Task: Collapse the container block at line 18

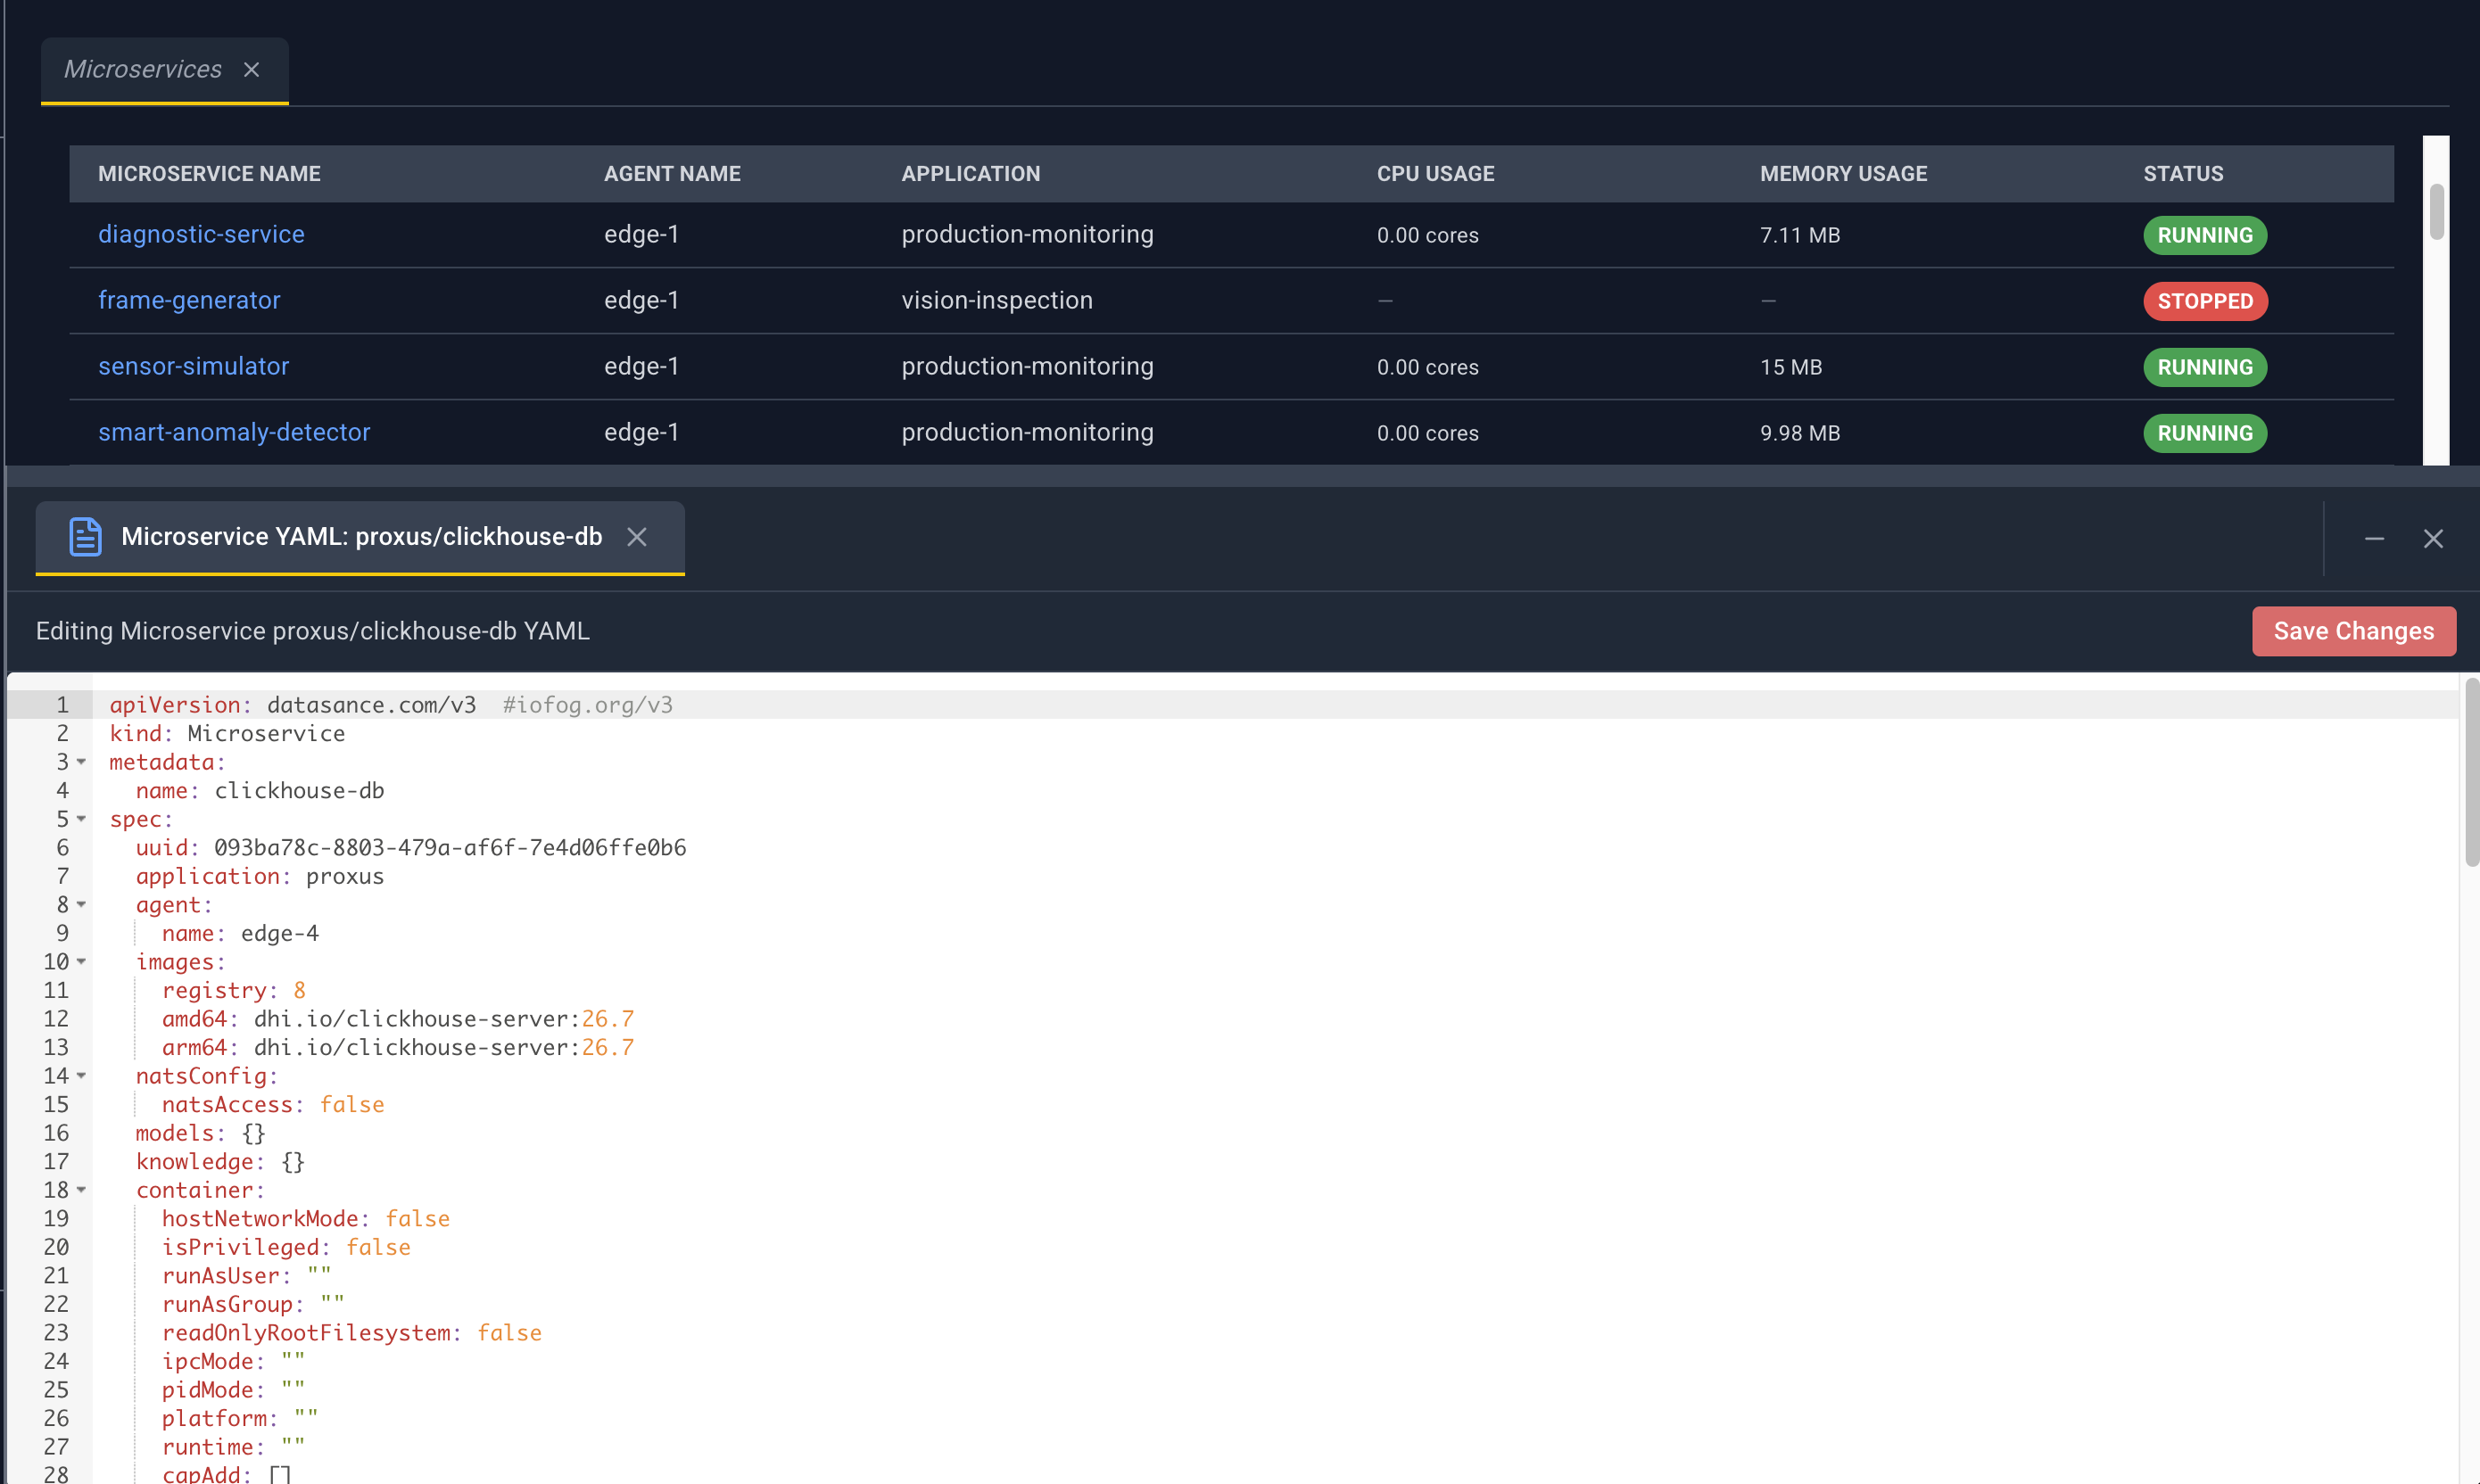Action: [x=82, y=1190]
